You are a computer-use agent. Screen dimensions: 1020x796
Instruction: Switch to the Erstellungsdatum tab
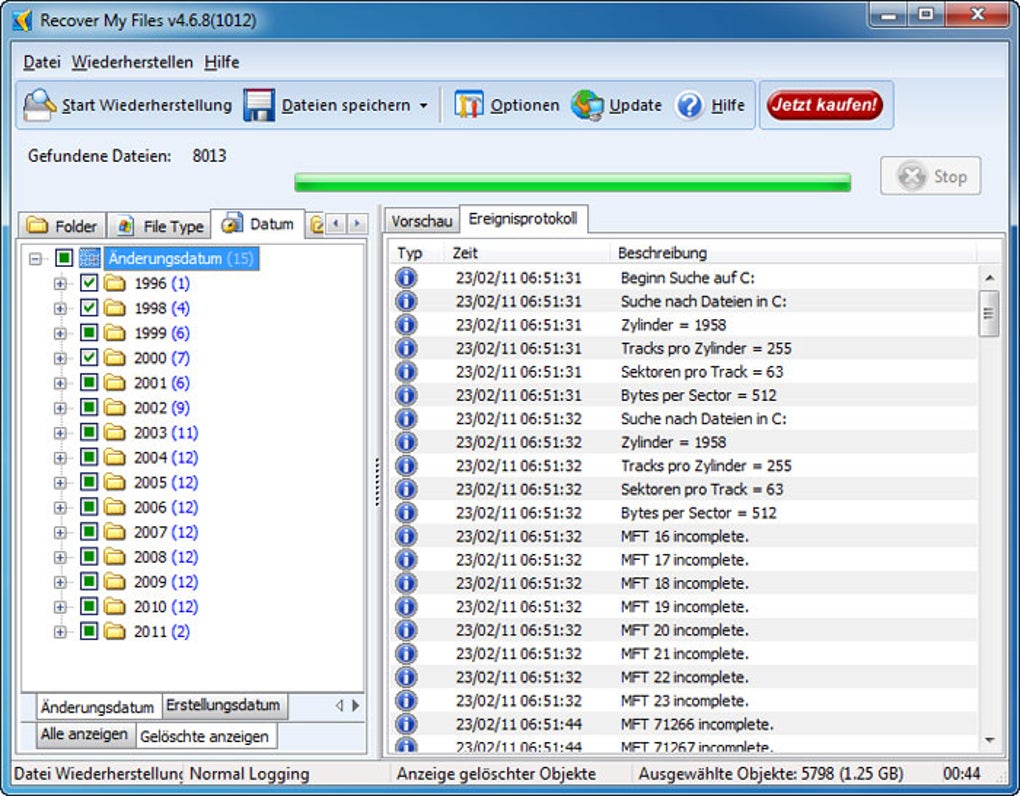(223, 705)
